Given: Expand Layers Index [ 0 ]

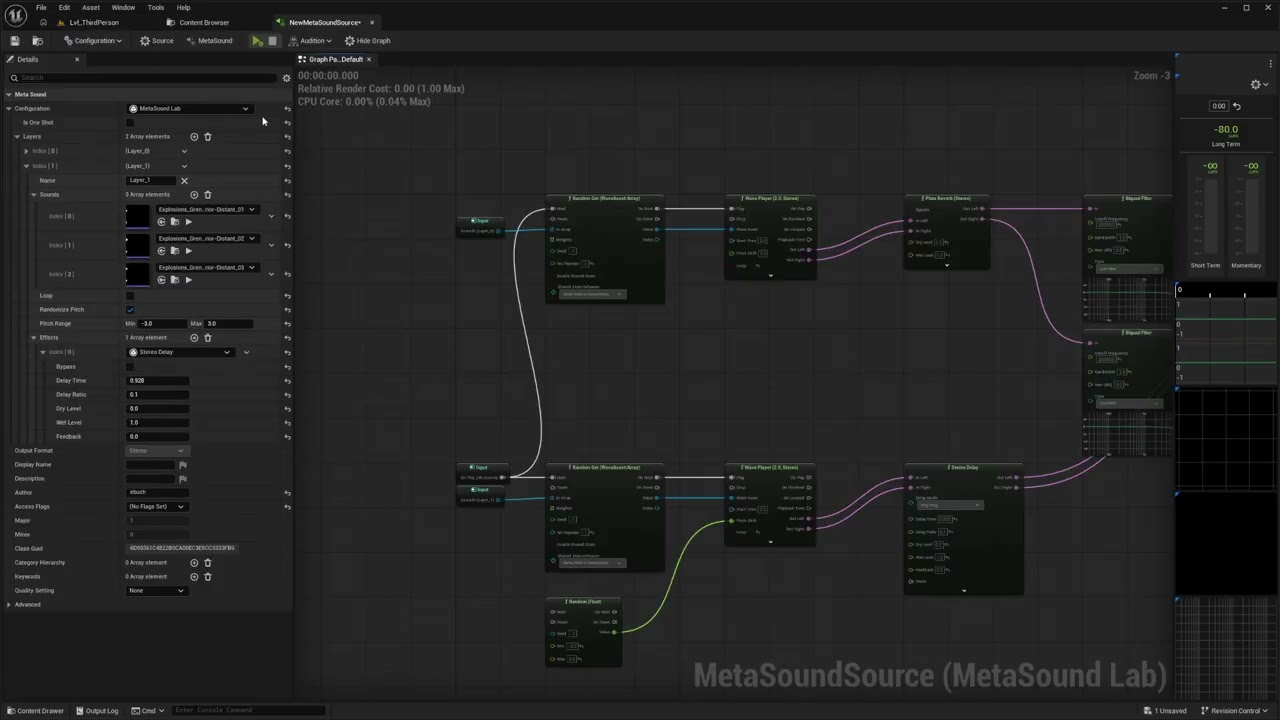Looking at the screenshot, I should pos(26,151).
